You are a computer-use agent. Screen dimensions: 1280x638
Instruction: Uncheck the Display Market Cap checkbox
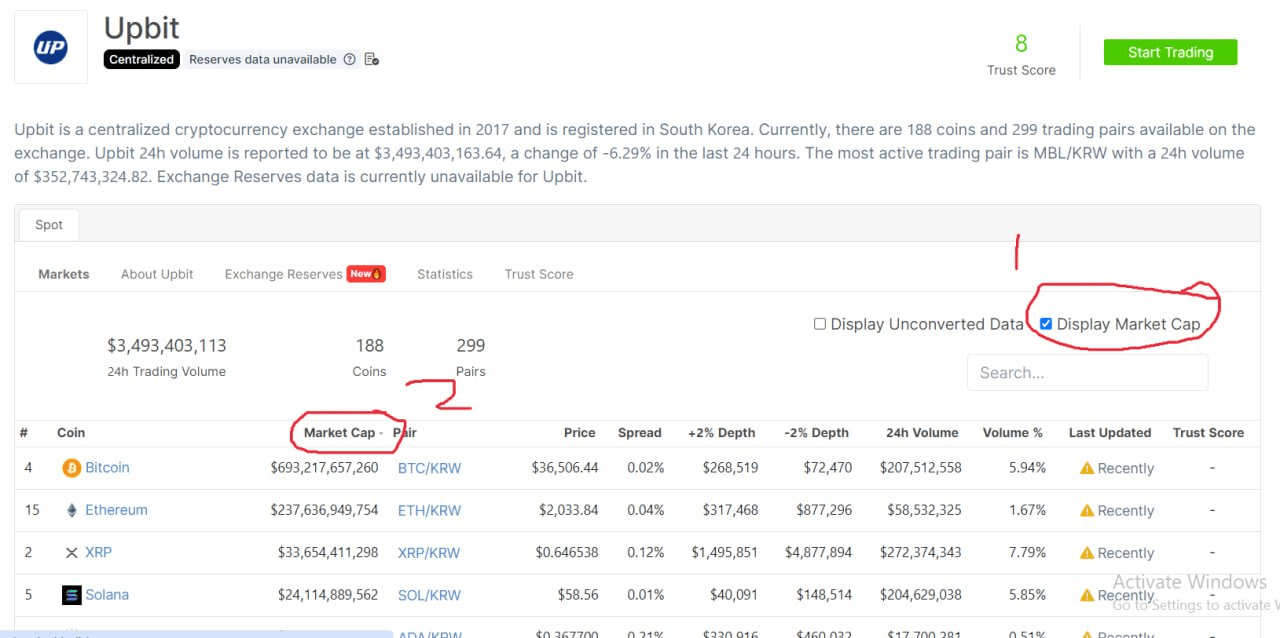(x=1046, y=324)
